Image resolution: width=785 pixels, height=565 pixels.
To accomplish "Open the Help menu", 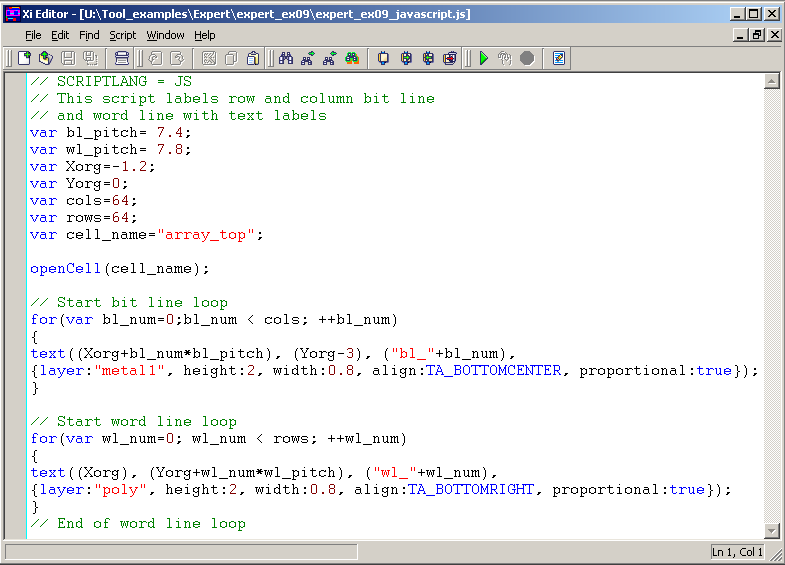I will pos(204,35).
